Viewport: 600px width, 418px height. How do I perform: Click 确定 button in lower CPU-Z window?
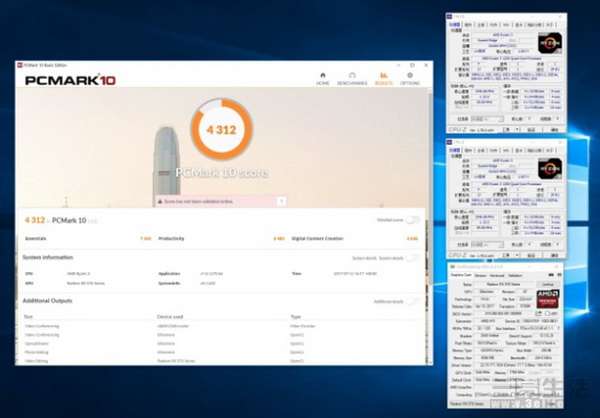pyautogui.click(x=554, y=255)
